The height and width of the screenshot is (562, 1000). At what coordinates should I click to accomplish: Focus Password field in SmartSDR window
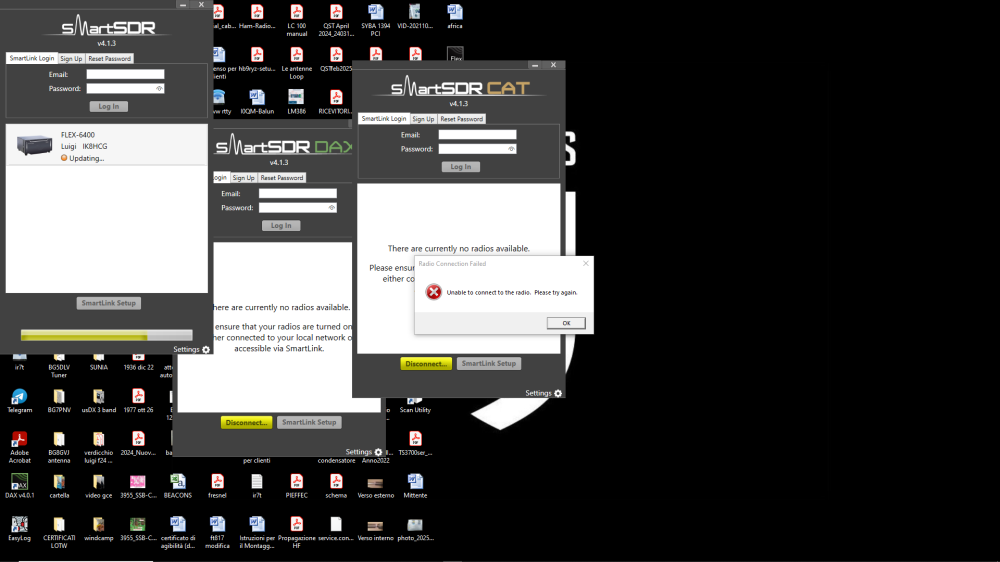tap(125, 89)
